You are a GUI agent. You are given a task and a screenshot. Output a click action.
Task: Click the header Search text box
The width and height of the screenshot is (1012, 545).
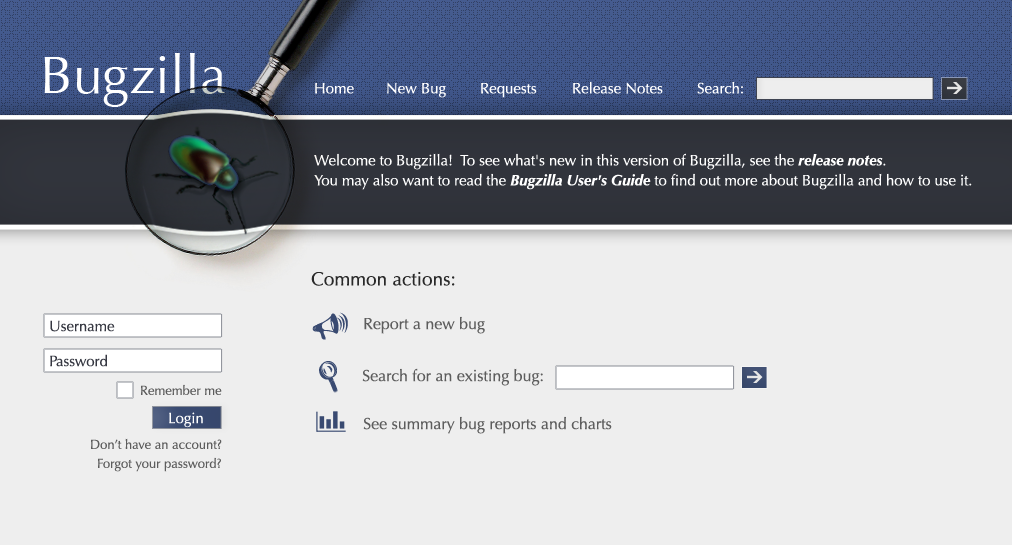point(844,88)
